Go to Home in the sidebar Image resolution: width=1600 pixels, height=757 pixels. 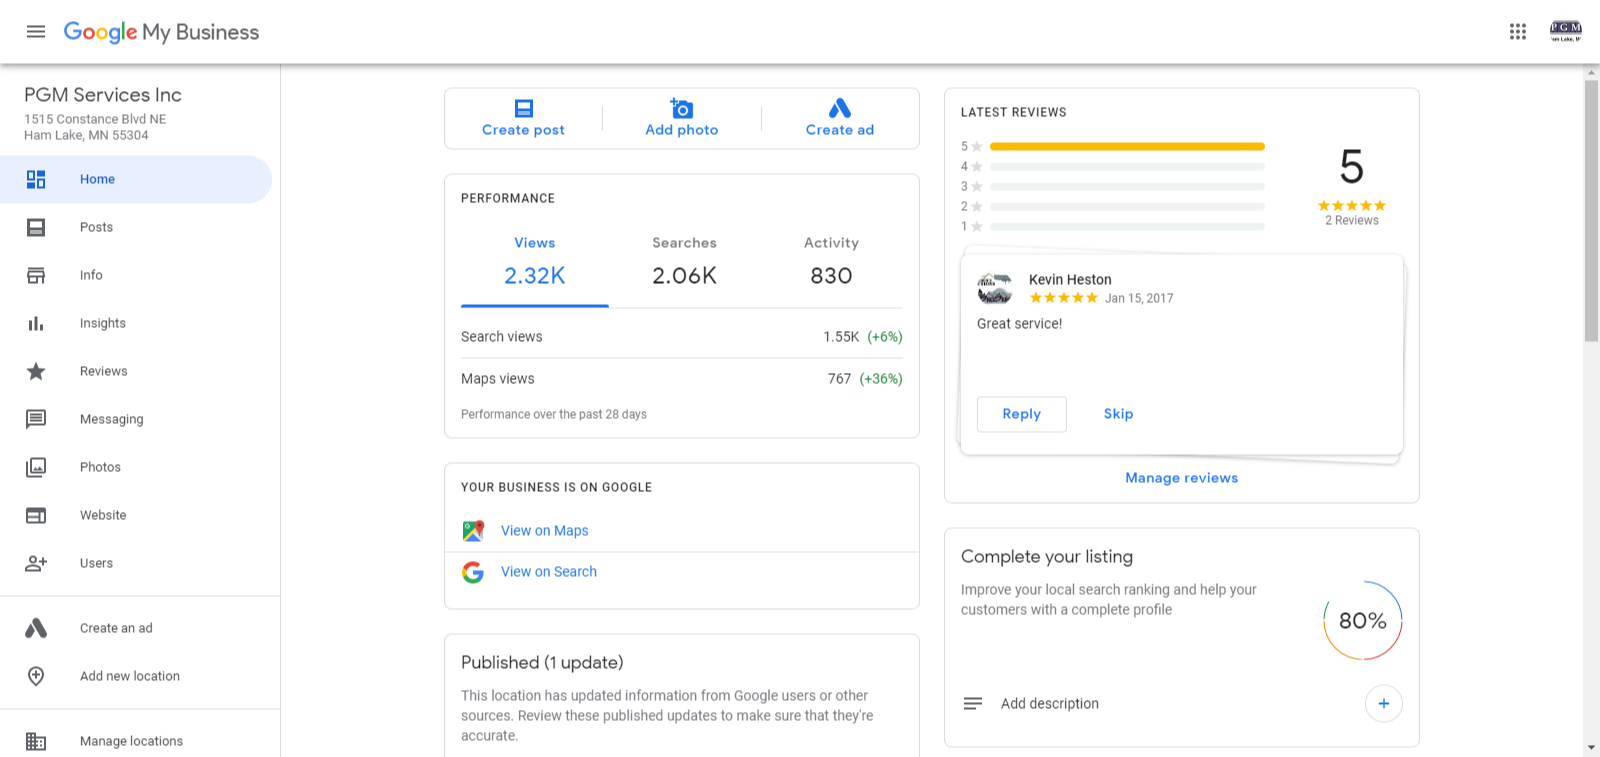click(x=97, y=179)
